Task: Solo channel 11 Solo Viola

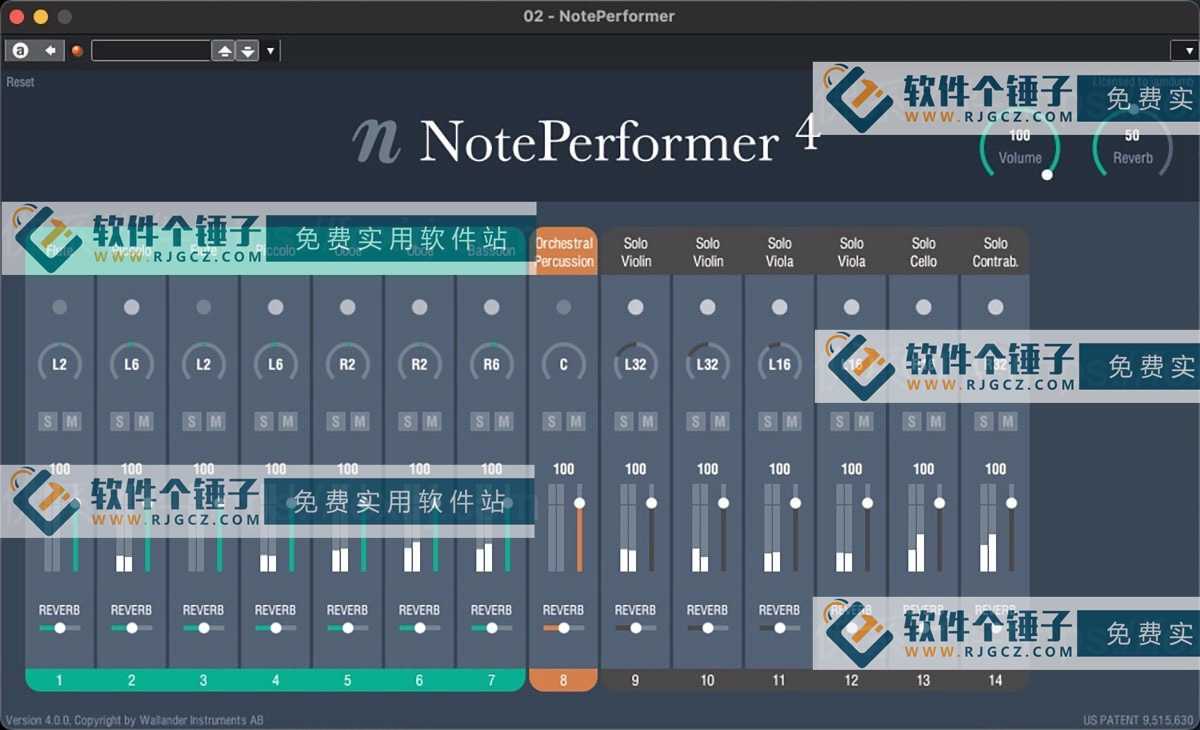Action: [768, 422]
